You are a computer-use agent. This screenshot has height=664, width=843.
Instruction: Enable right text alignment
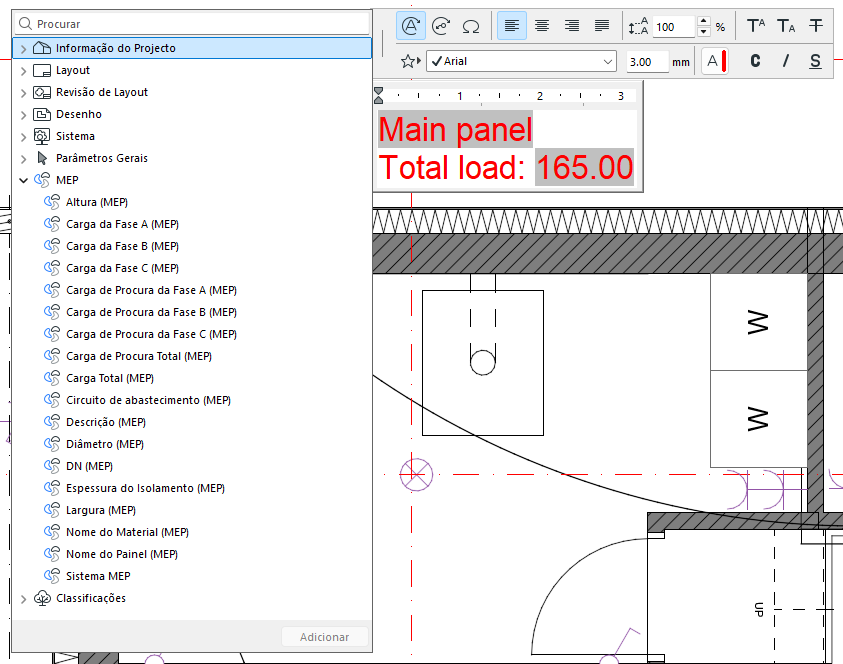[x=572, y=26]
